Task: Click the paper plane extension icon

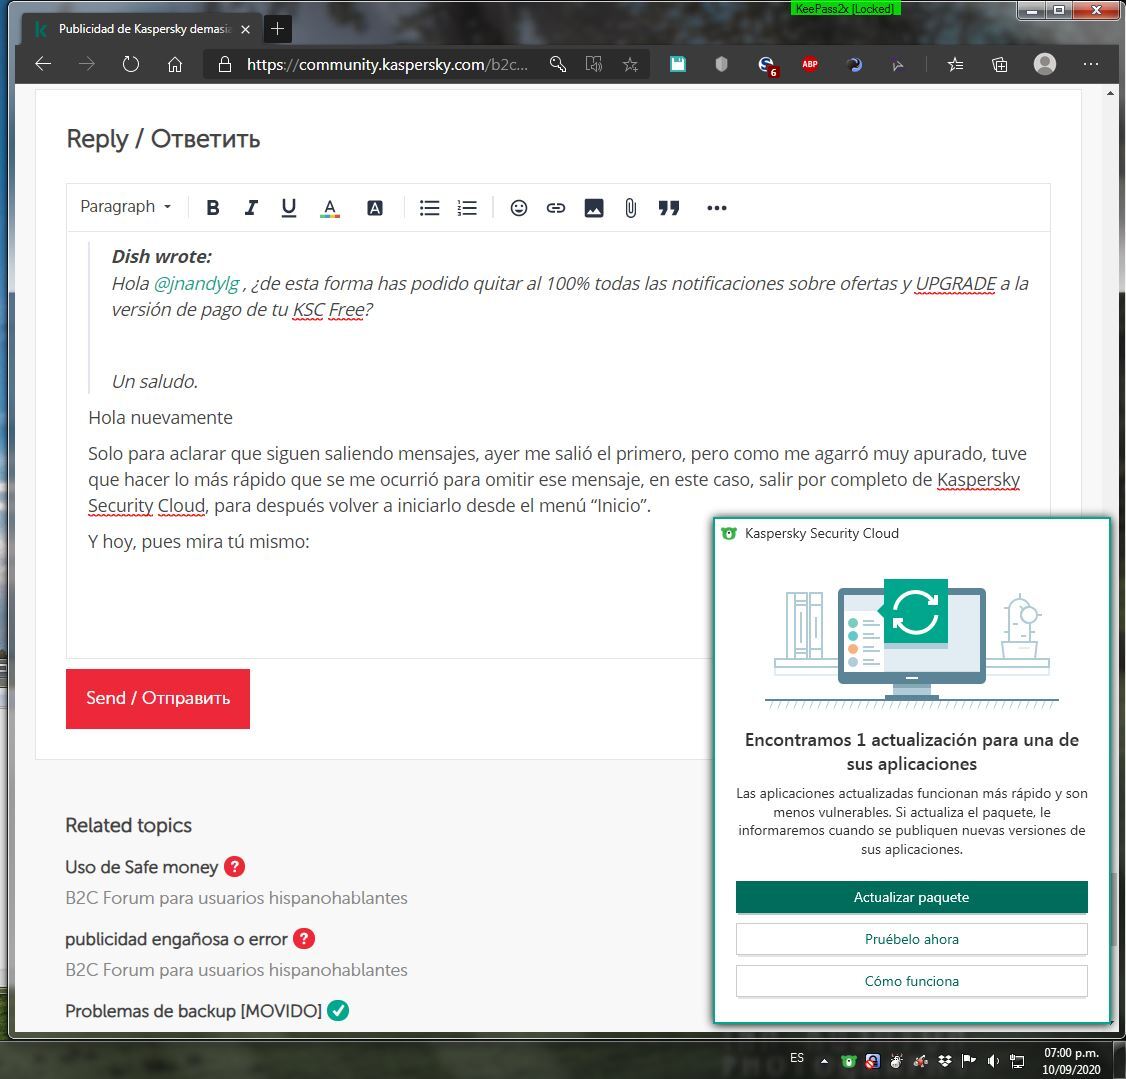Action: click(898, 65)
